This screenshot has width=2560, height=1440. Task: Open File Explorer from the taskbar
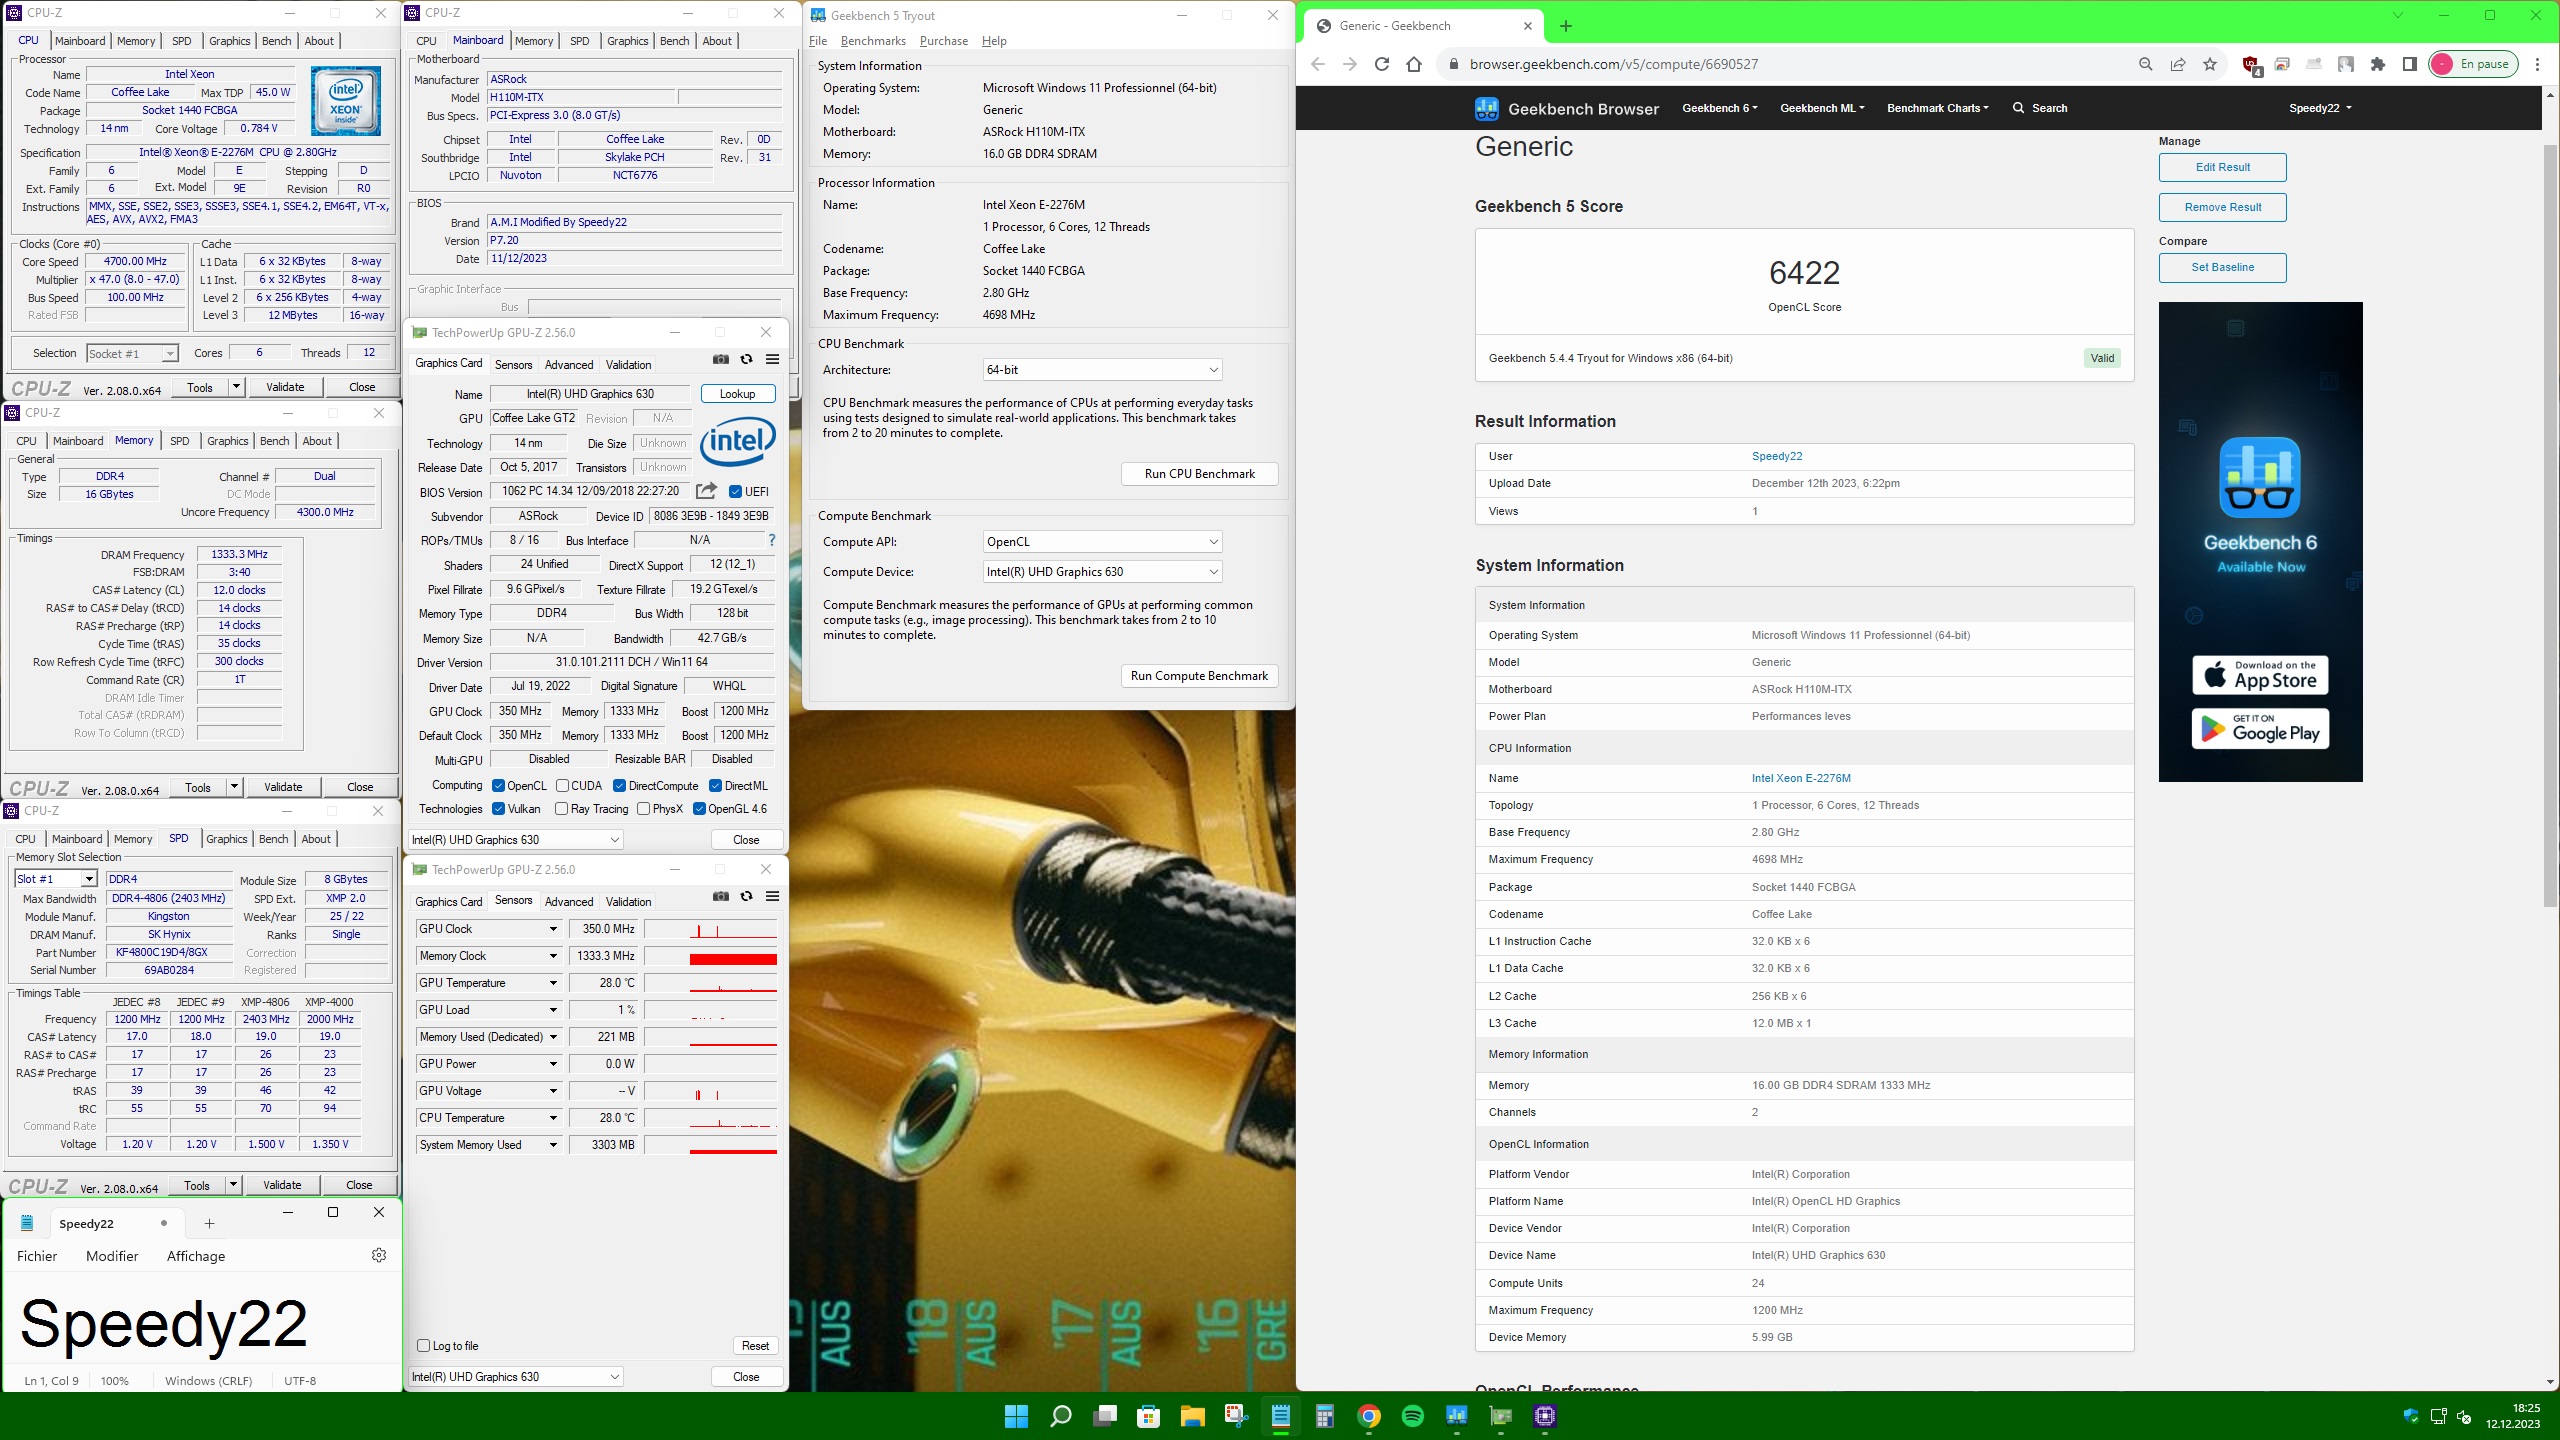pyautogui.click(x=1193, y=1416)
